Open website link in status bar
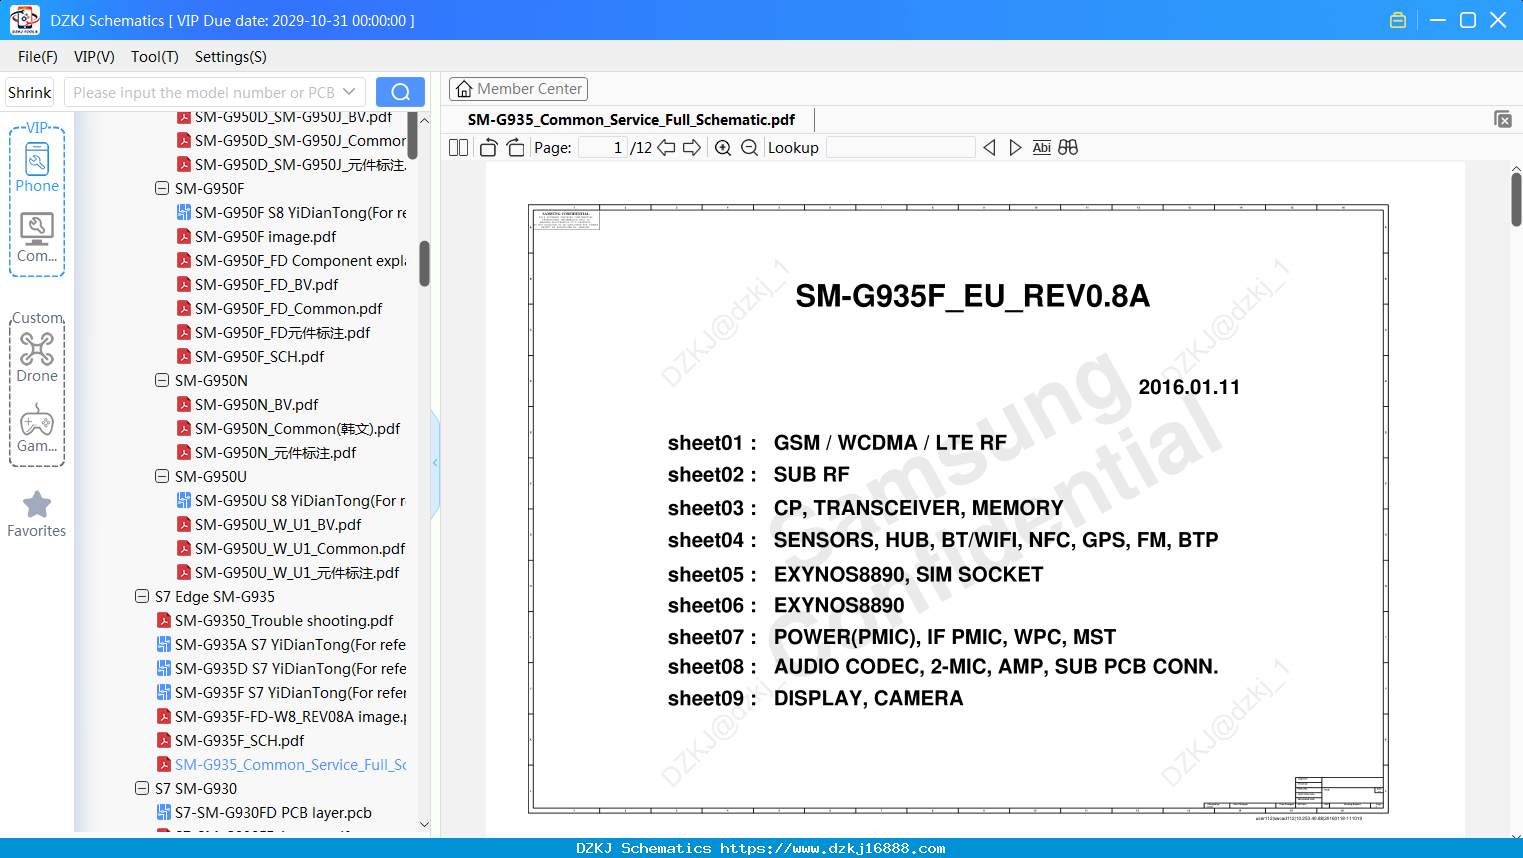Viewport: 1523px width, 858px height. [x=832, y=848]
